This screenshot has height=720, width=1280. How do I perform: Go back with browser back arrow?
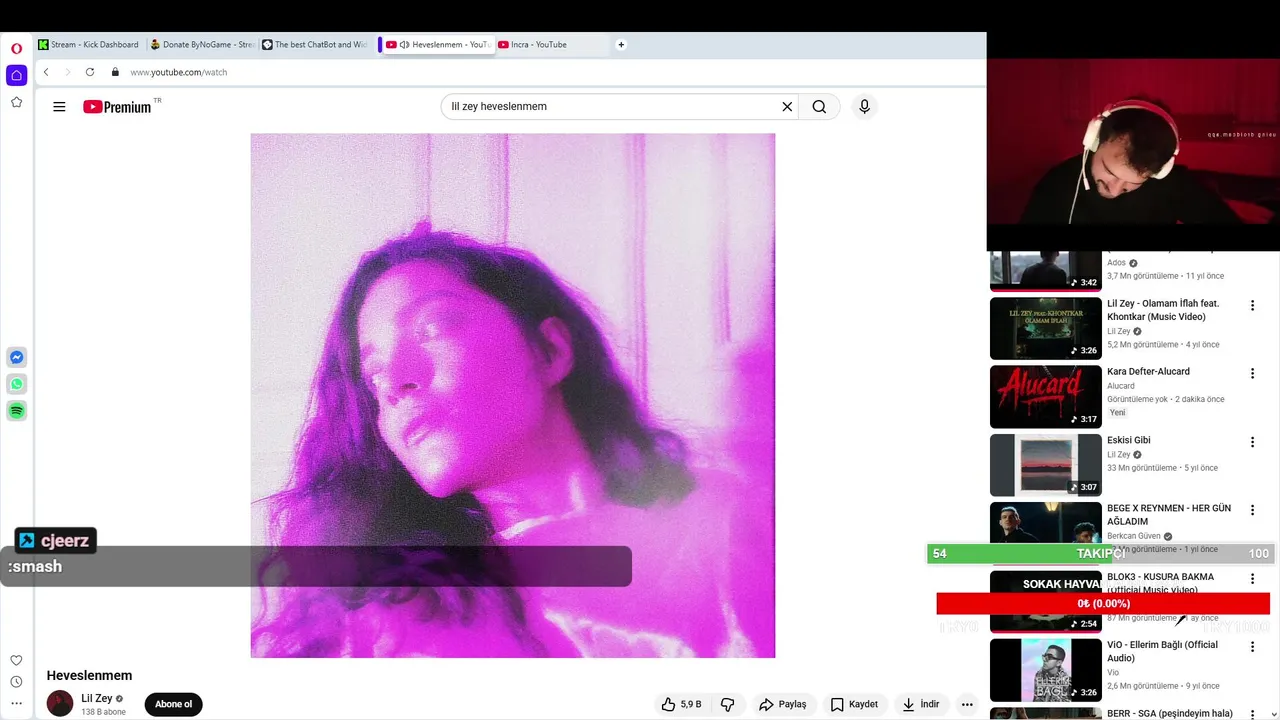click(x=46, y=72)
